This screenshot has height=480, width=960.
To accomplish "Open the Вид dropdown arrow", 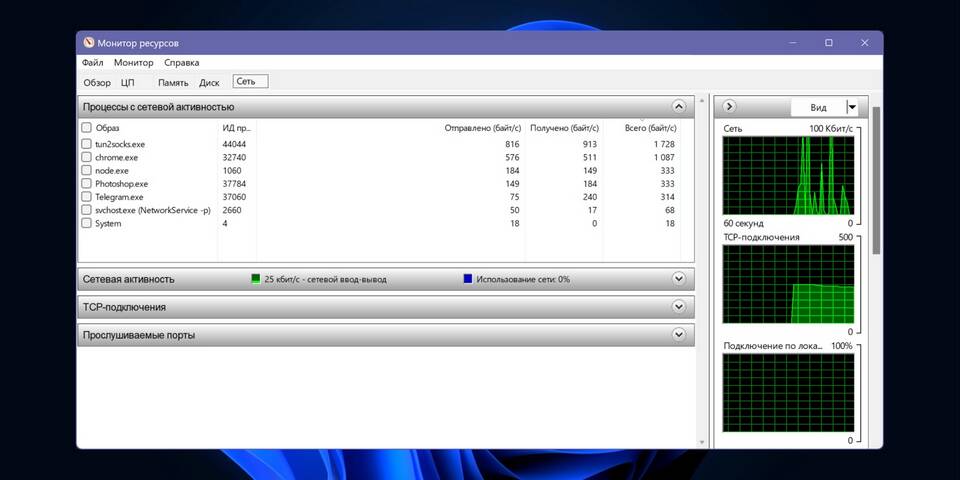I will click(x=852, y=107).
